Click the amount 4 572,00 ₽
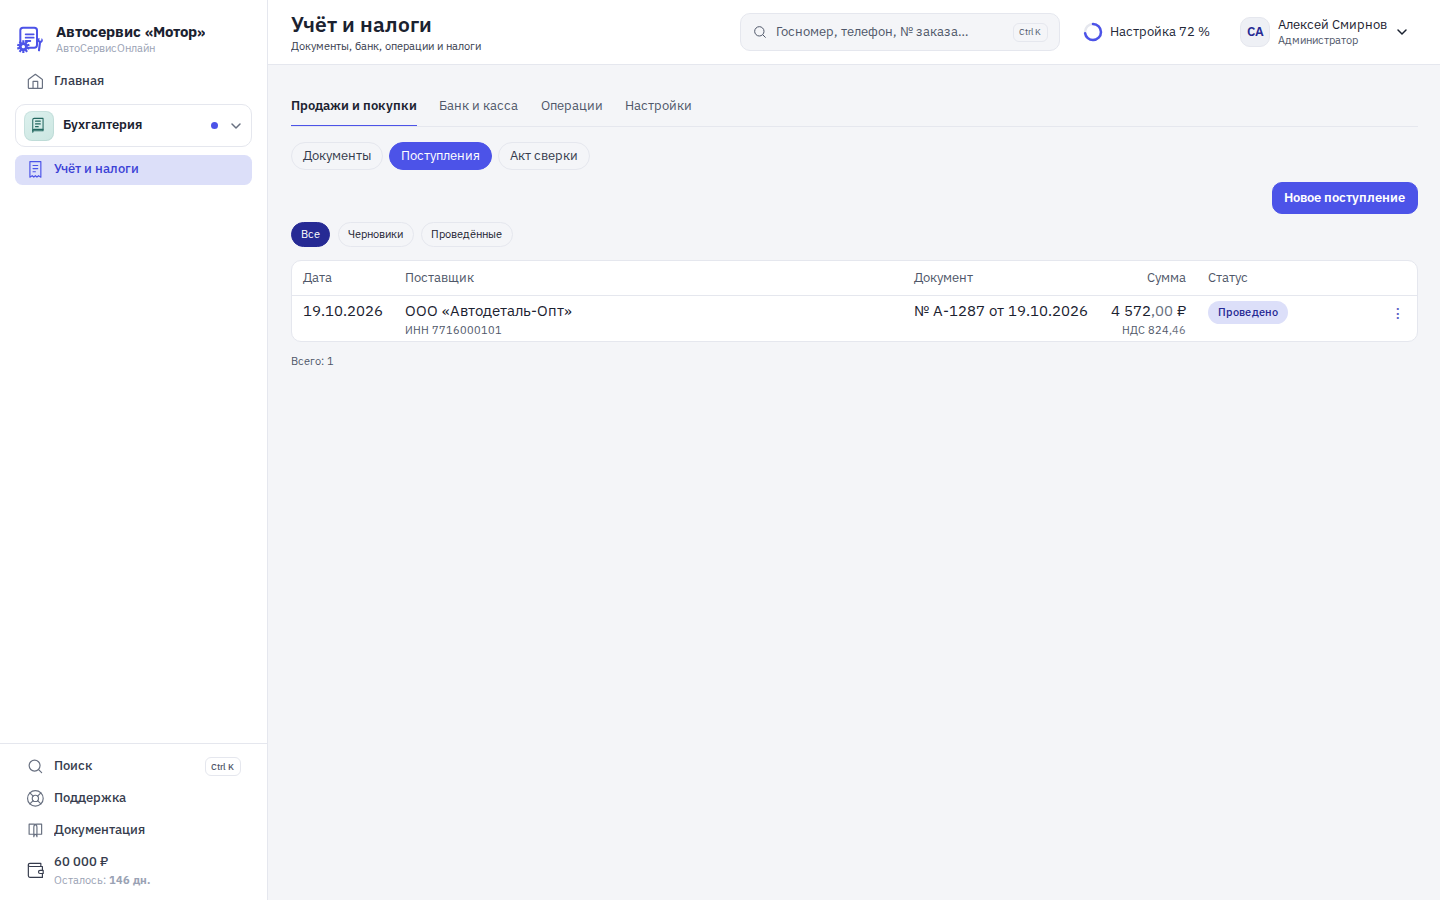The image size is (1440, 900). pos(1148,311)
